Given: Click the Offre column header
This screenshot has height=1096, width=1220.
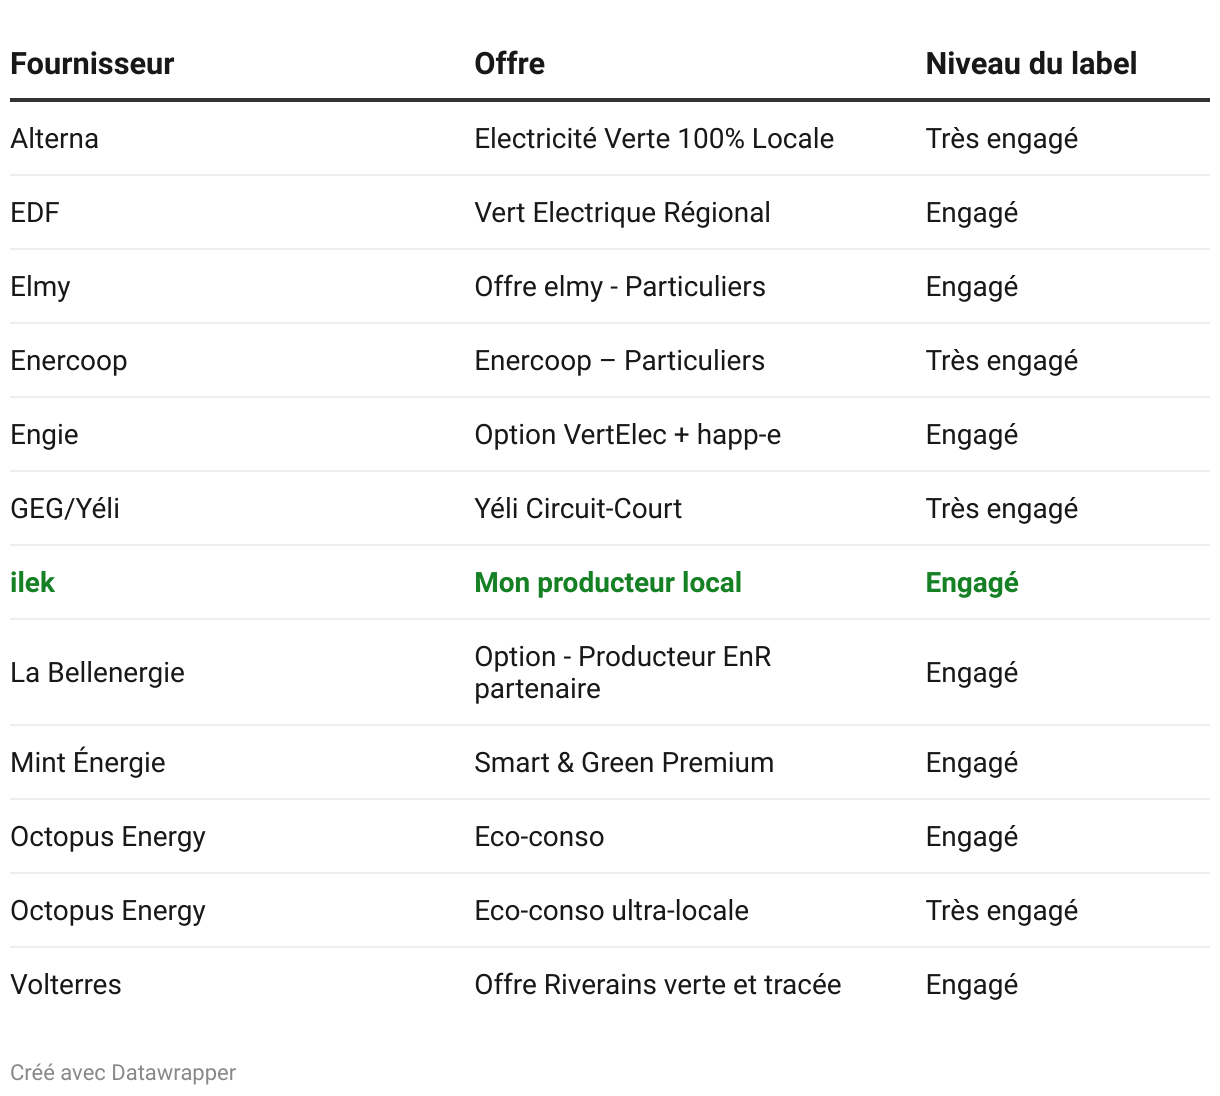Looking at the screenshot, I should [x=509, y=64].
